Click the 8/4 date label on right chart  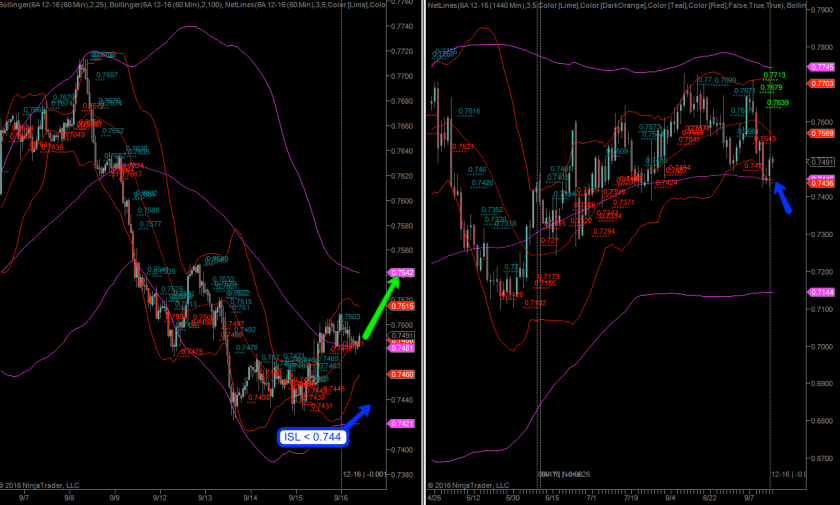pyautogui.click(x=670, y=498)
